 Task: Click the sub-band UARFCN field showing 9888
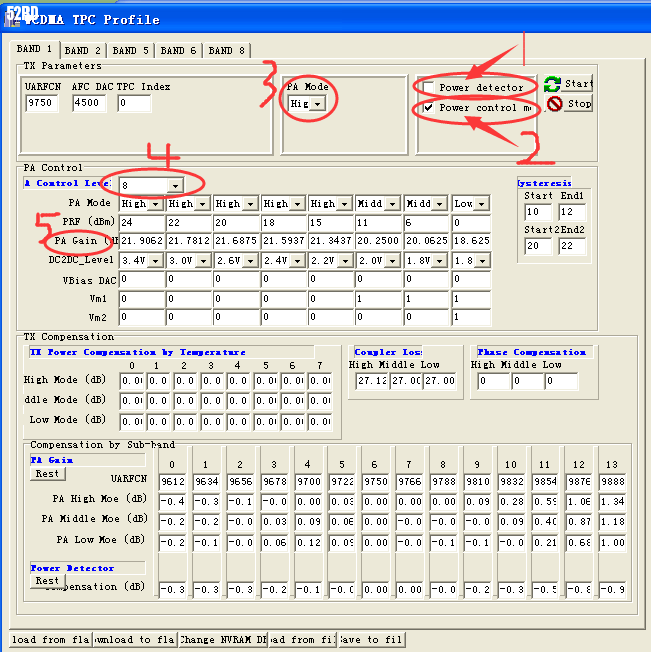(612, 482)
